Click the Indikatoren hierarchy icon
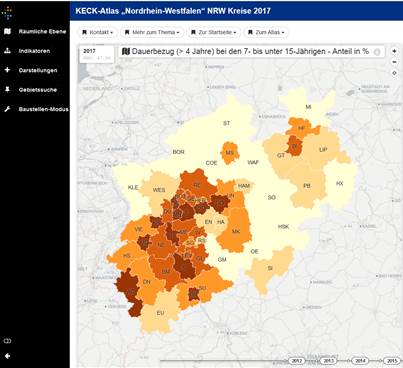 [x=7, y=51]
